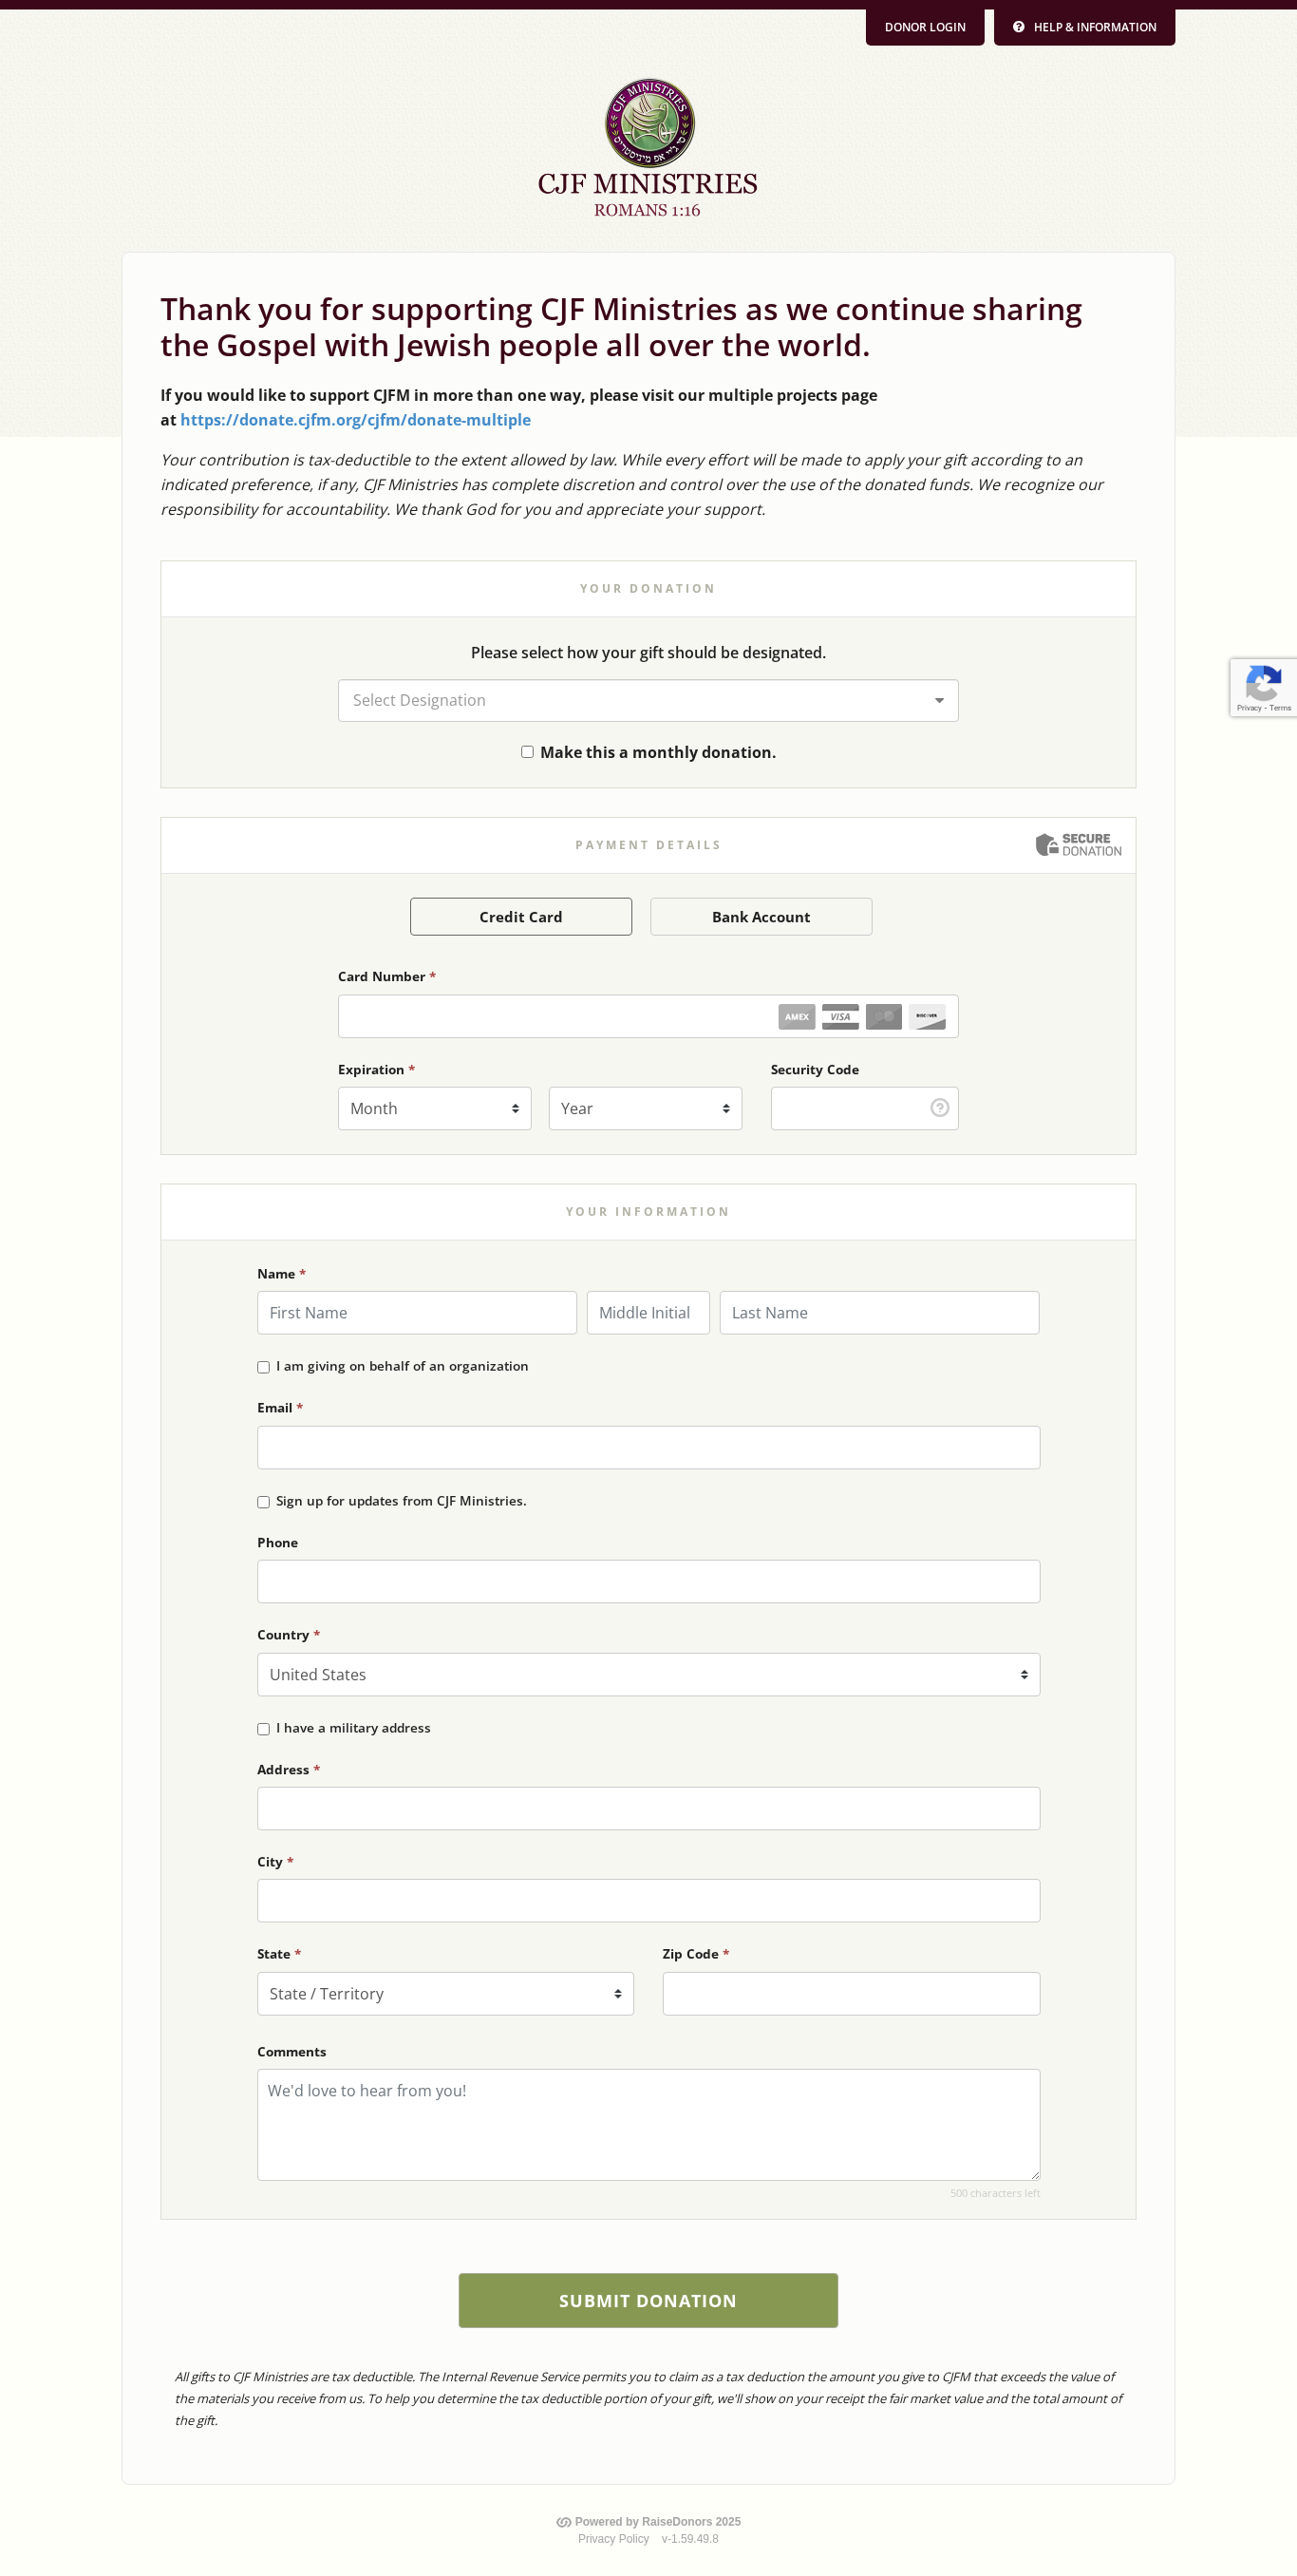
Task: Focus the First Name field
Action: 417,1312
